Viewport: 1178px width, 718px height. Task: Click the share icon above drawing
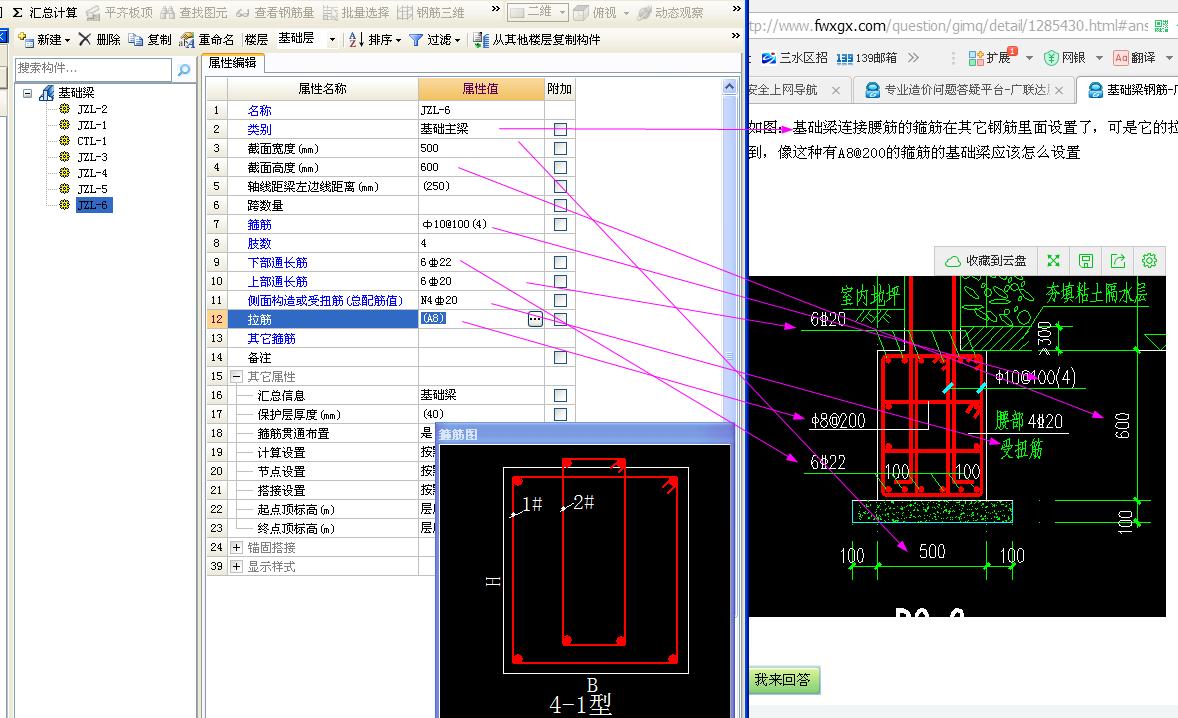pos(1118,261)
